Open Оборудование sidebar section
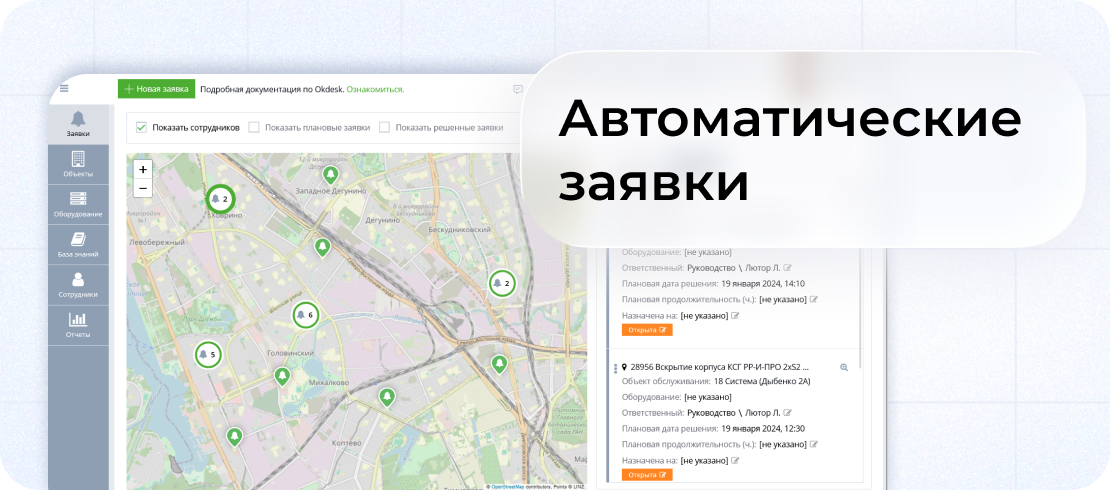The width and height of the screenshot is (1110, 490). 78,204
